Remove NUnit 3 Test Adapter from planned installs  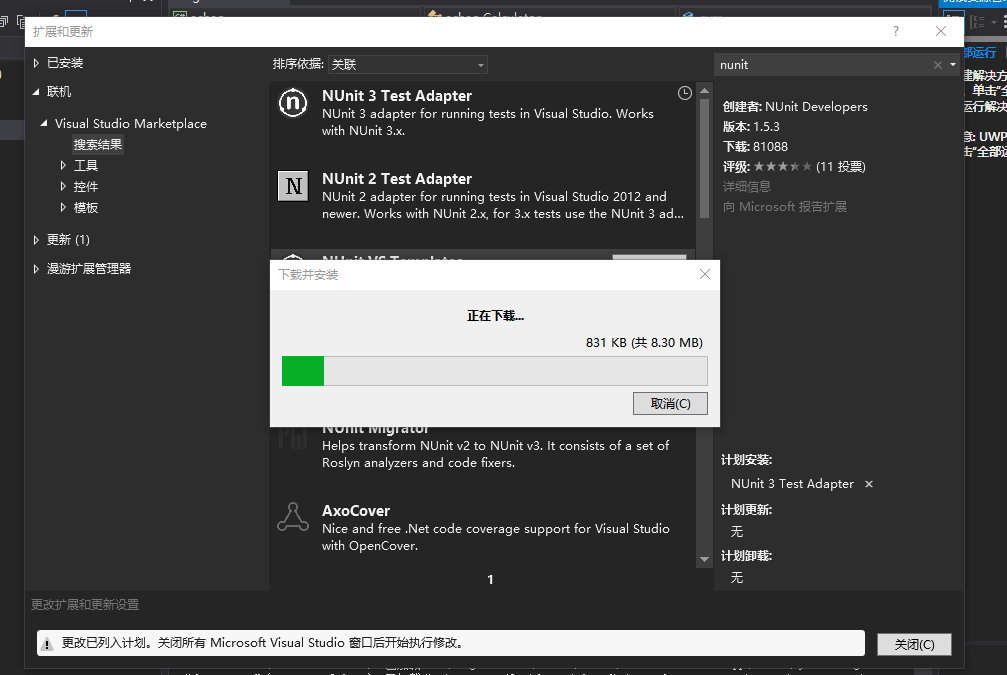pyautogui.click(x=869, y=484)
